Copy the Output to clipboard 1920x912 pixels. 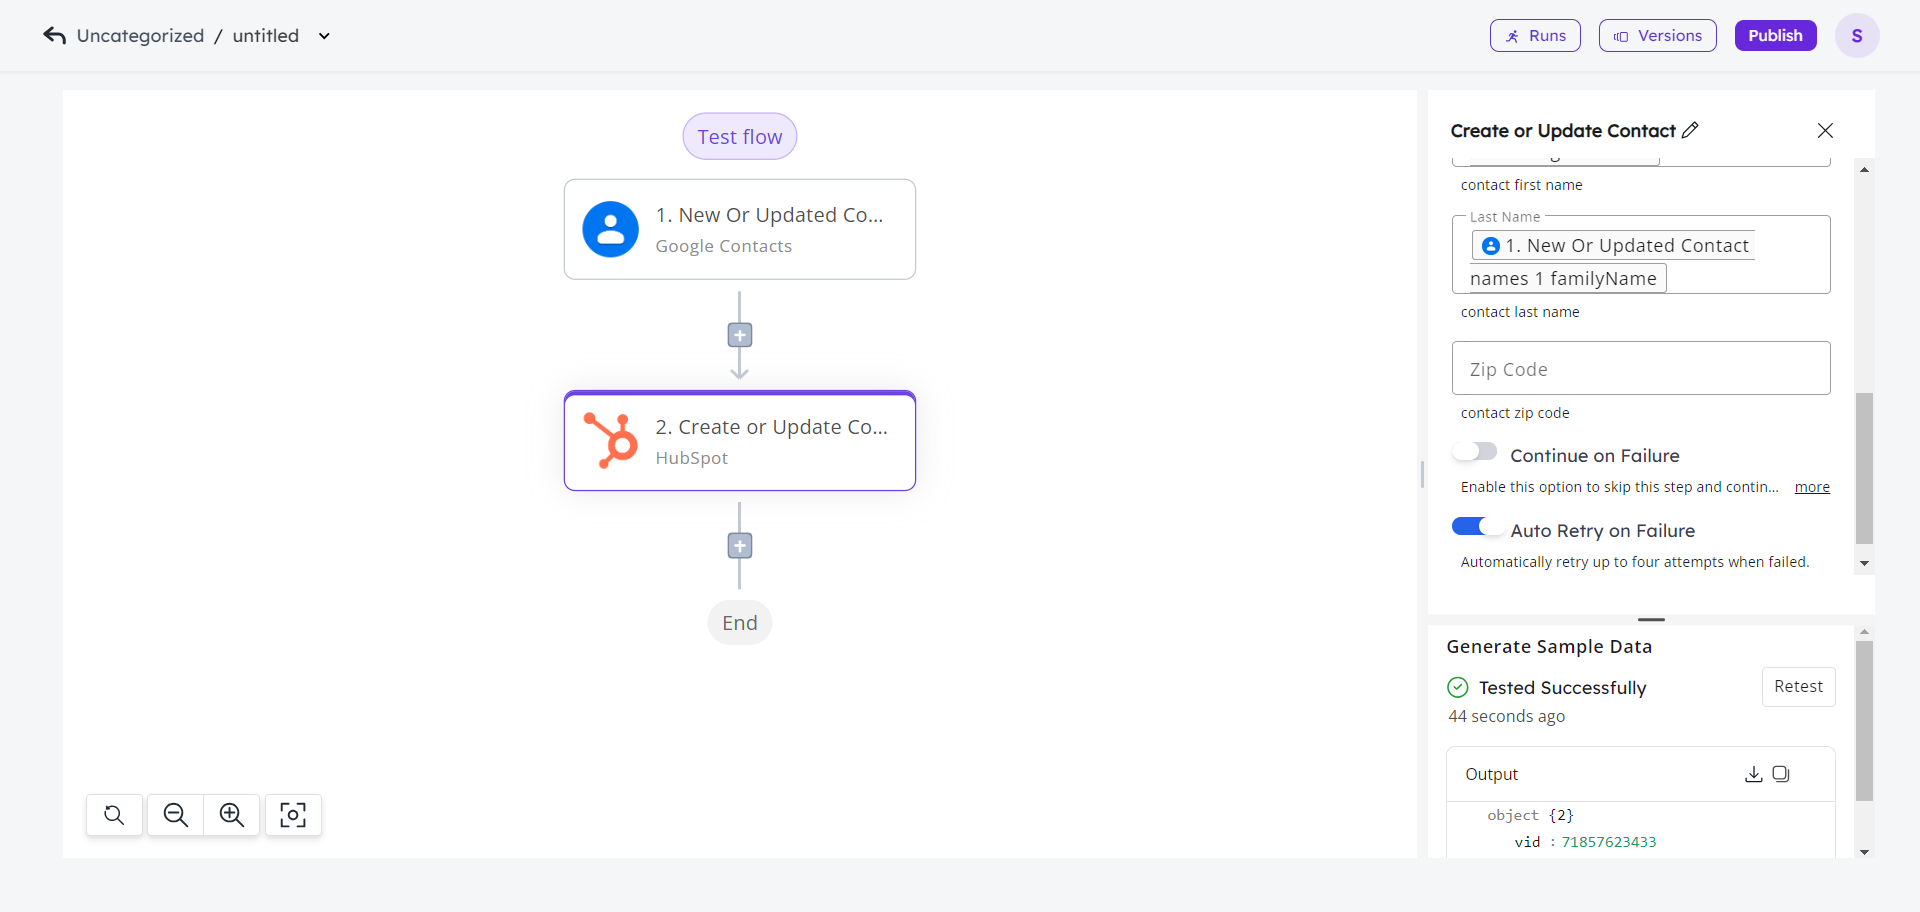[x=1781, y=774]
